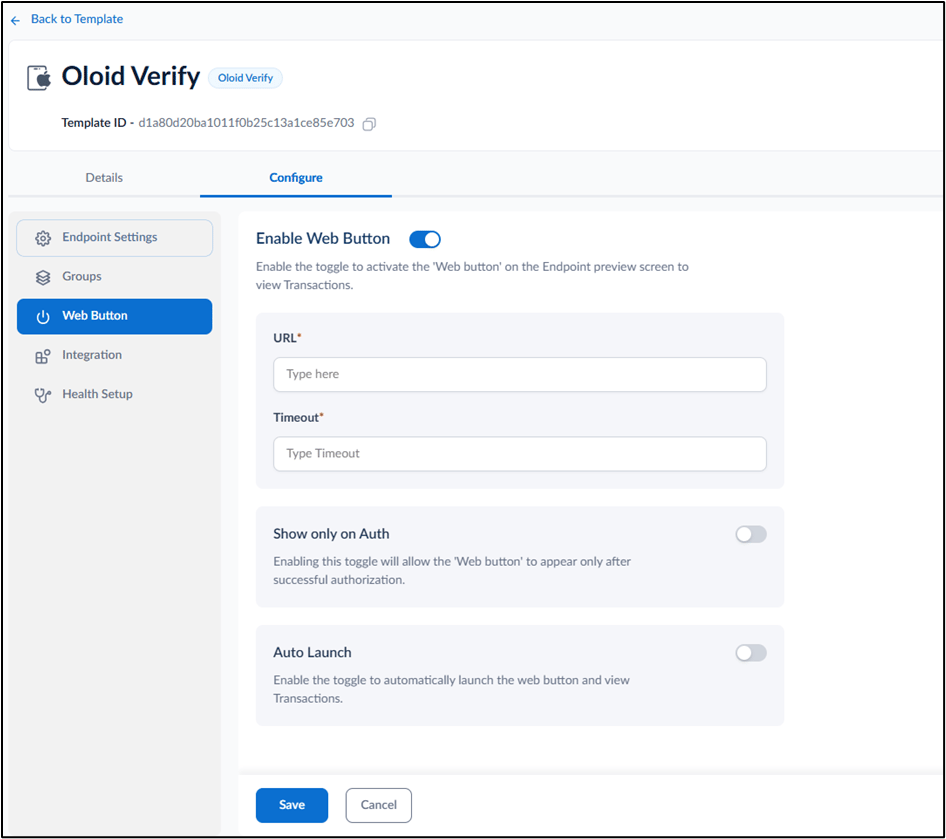Viewport: 946px width, 839px height.
Task: Click the Groups layers icon
Action: 43,277
